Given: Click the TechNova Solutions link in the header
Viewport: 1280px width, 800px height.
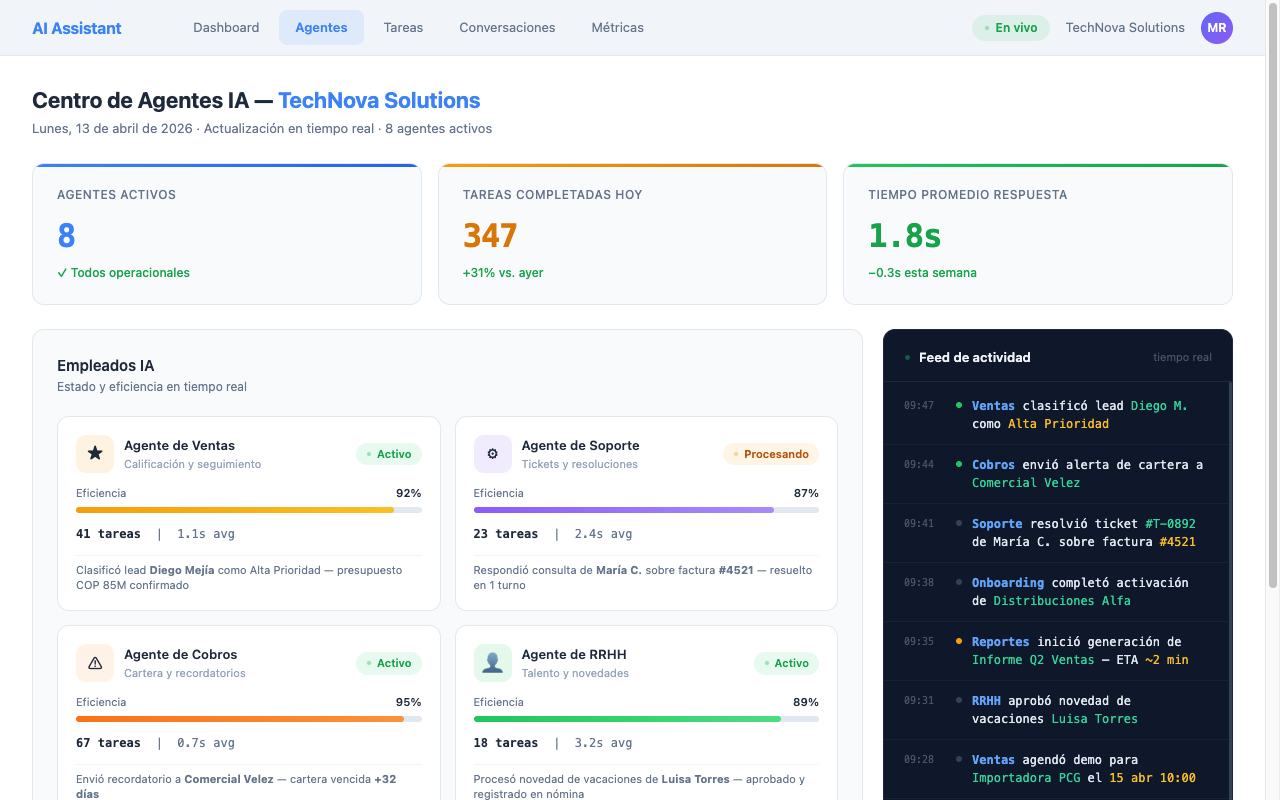Looking at the screenshot, I should coord(1125,28).
